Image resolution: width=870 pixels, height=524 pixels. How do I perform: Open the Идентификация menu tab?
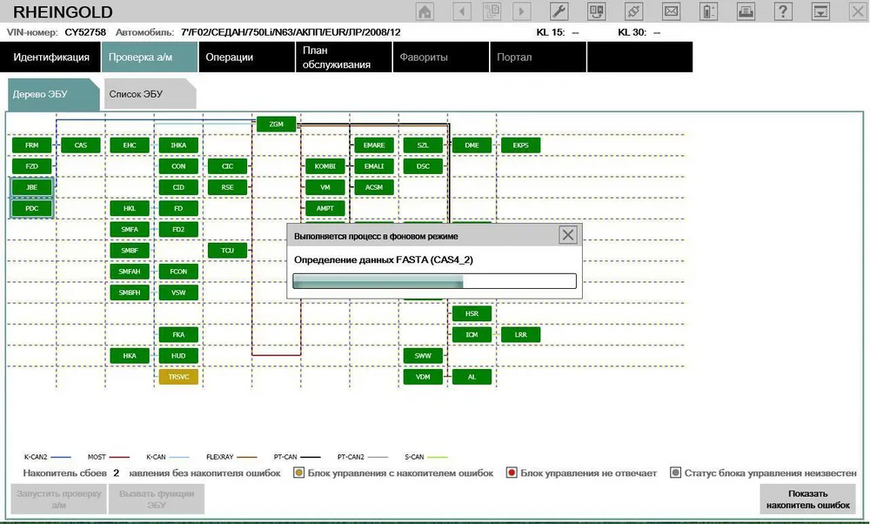50,57
